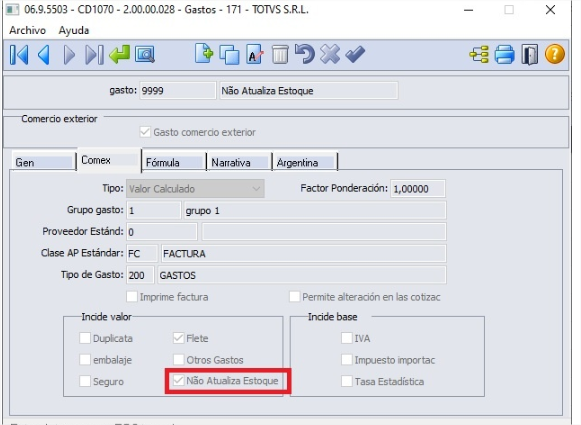Close the Gastos window
This screenshot has width=581, height=425.
[551, 10]
